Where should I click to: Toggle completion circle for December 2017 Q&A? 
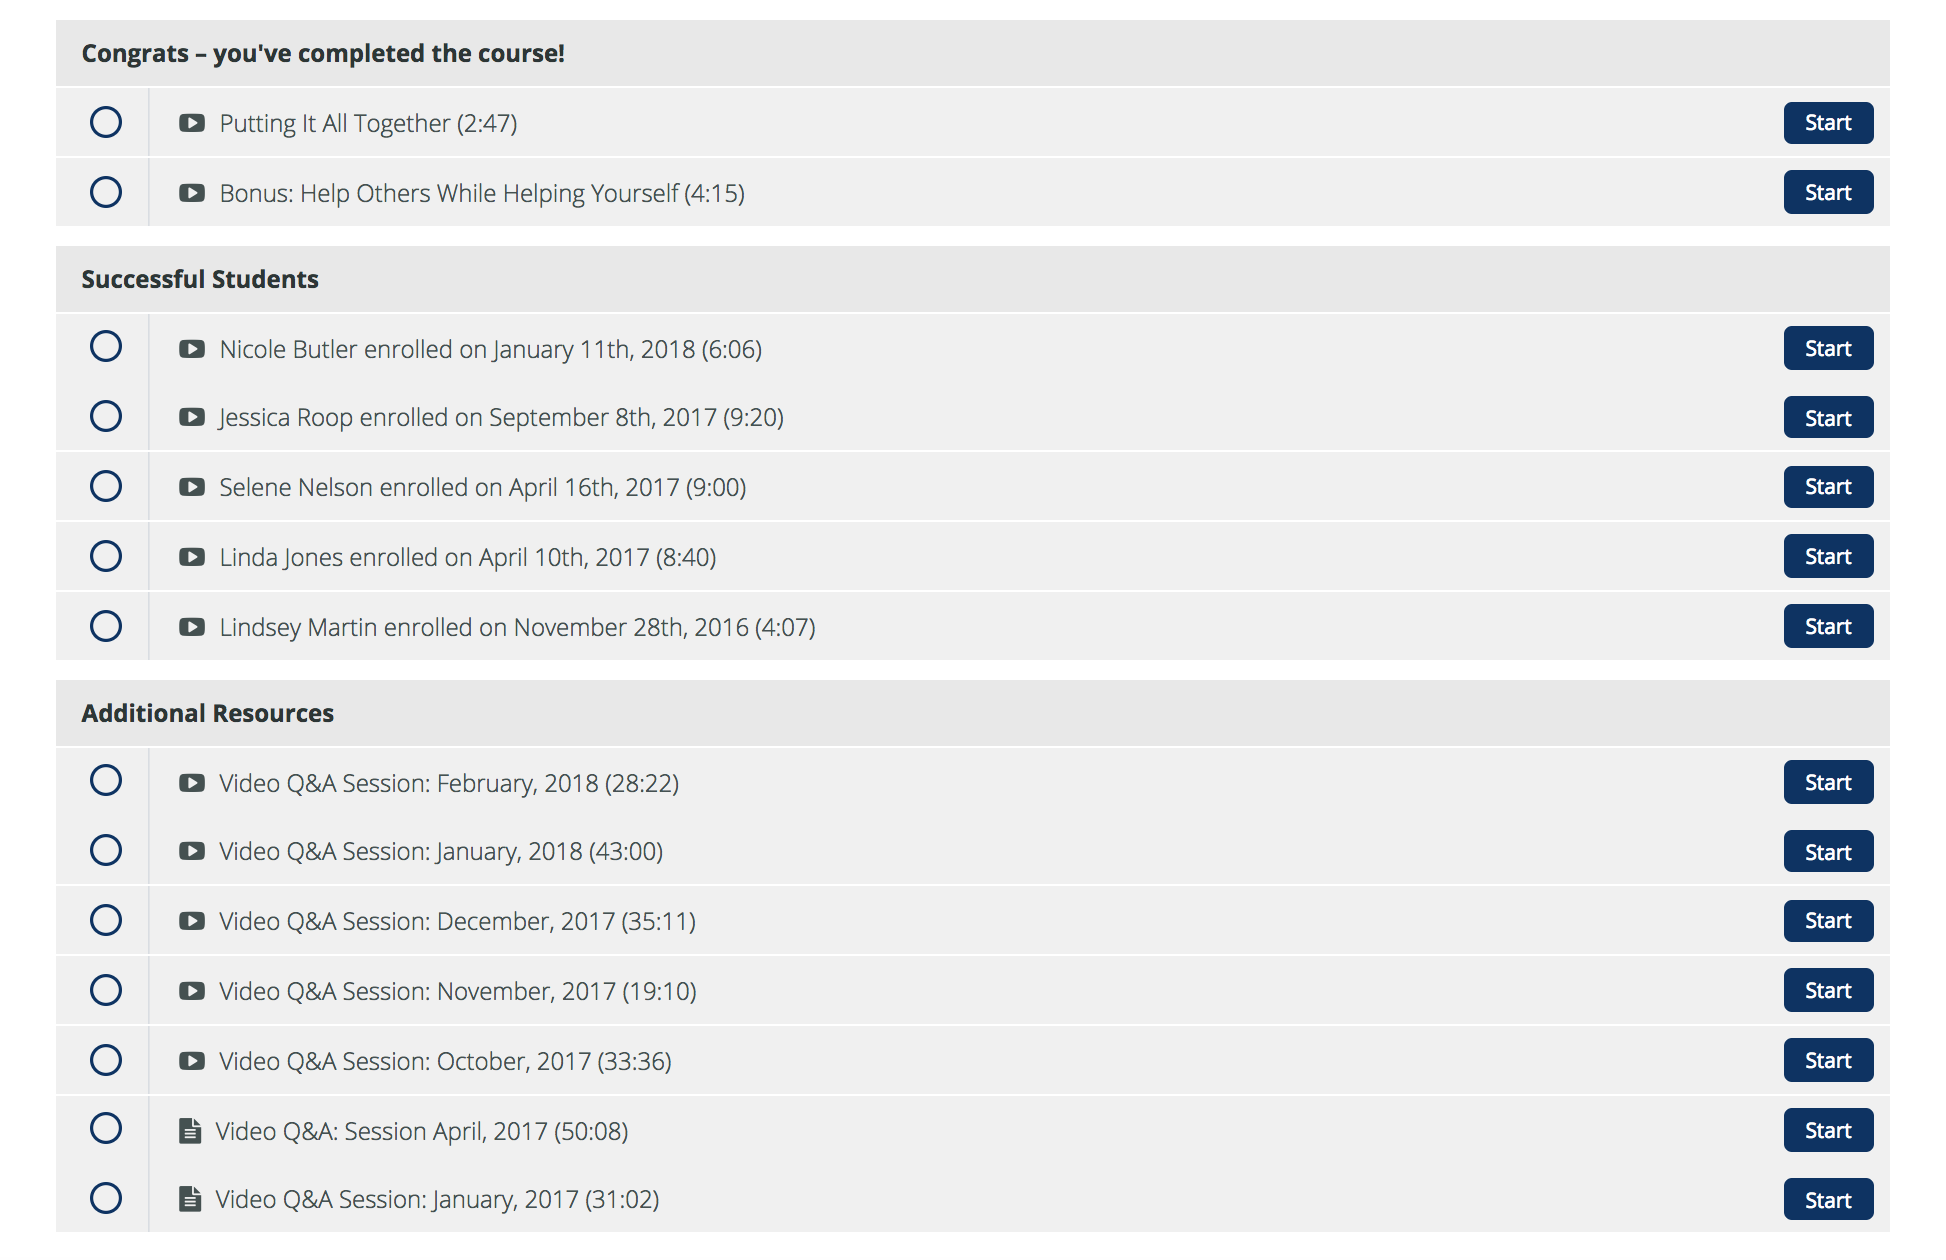point(106,920)
